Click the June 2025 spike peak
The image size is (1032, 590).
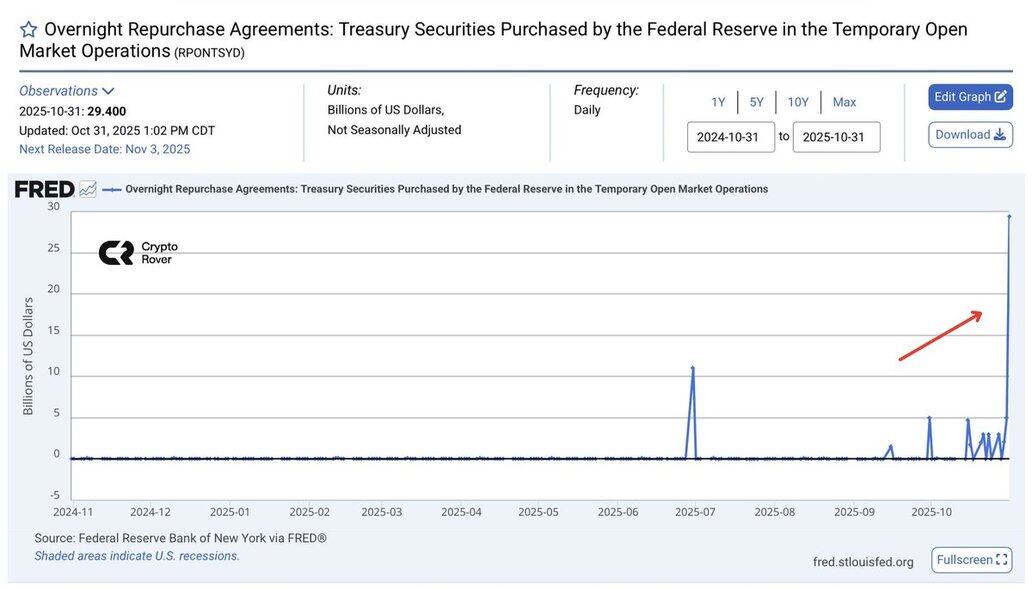tap(692, 368)
